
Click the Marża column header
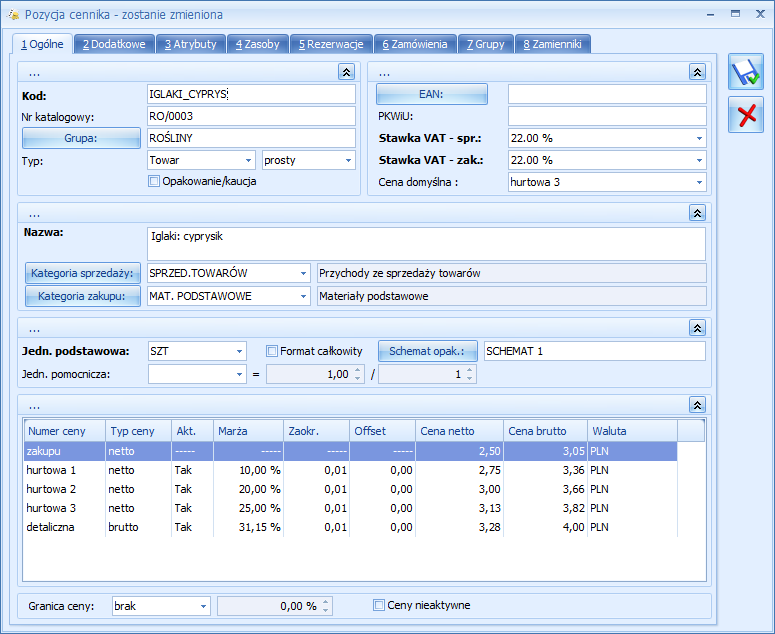249,431
